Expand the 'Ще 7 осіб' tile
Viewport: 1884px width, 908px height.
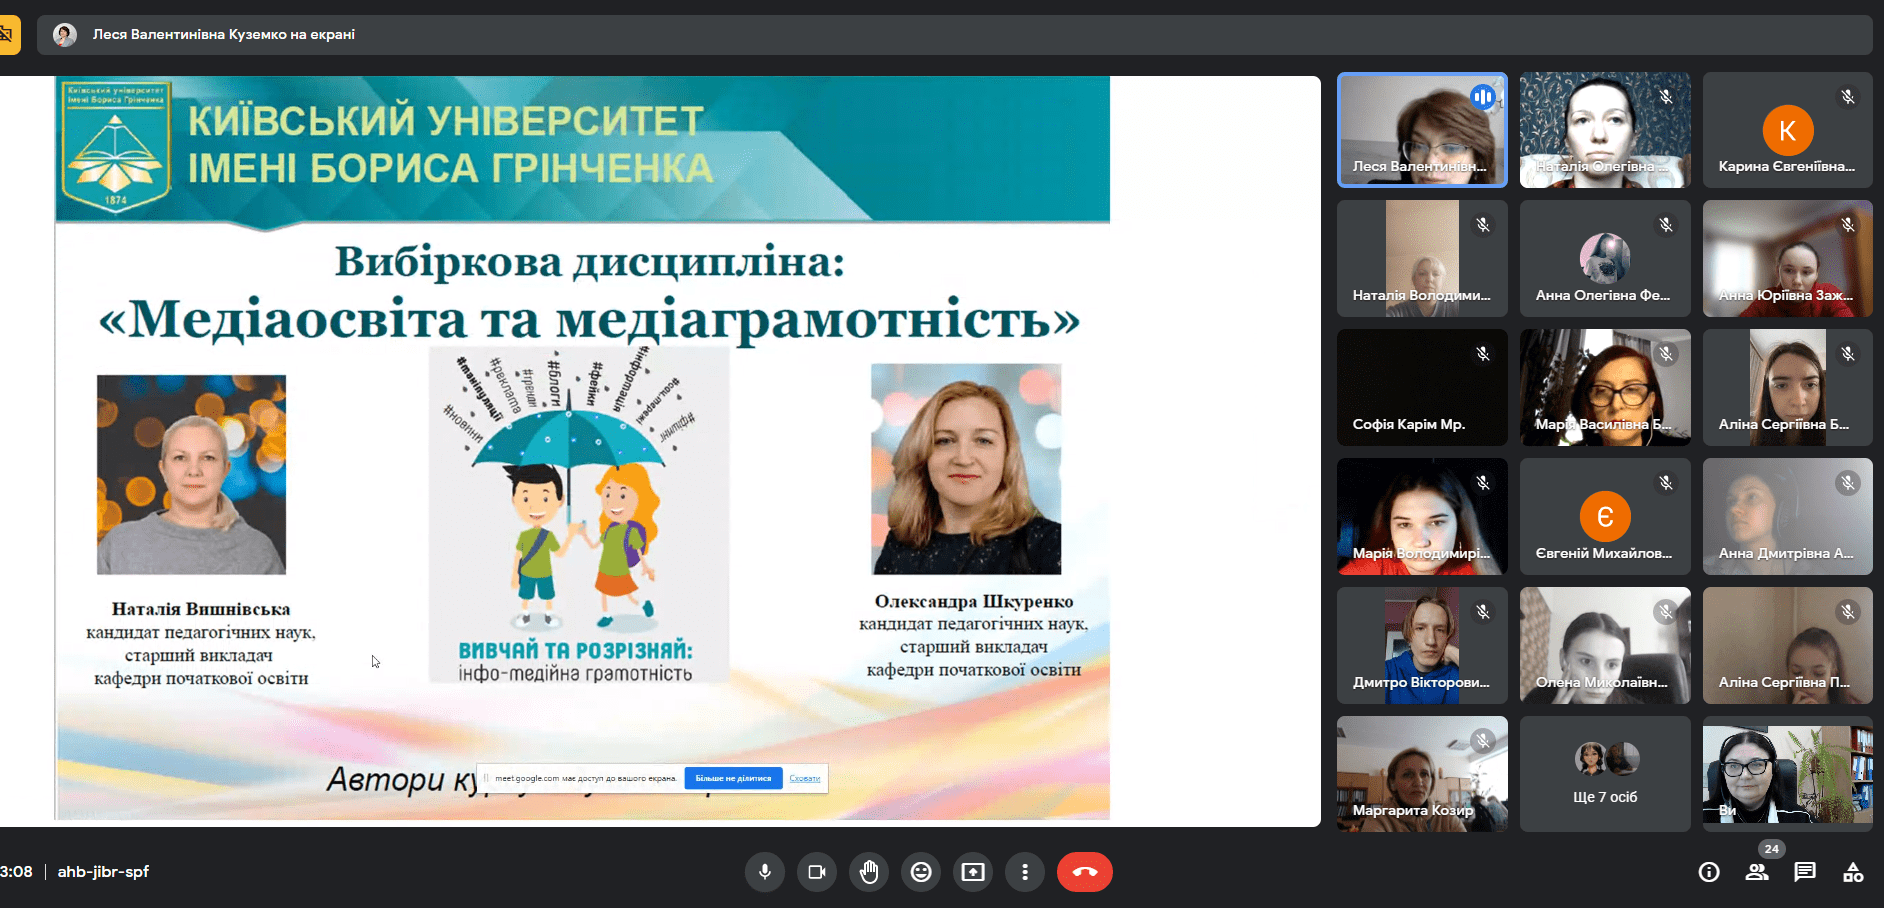point(1605,773)
